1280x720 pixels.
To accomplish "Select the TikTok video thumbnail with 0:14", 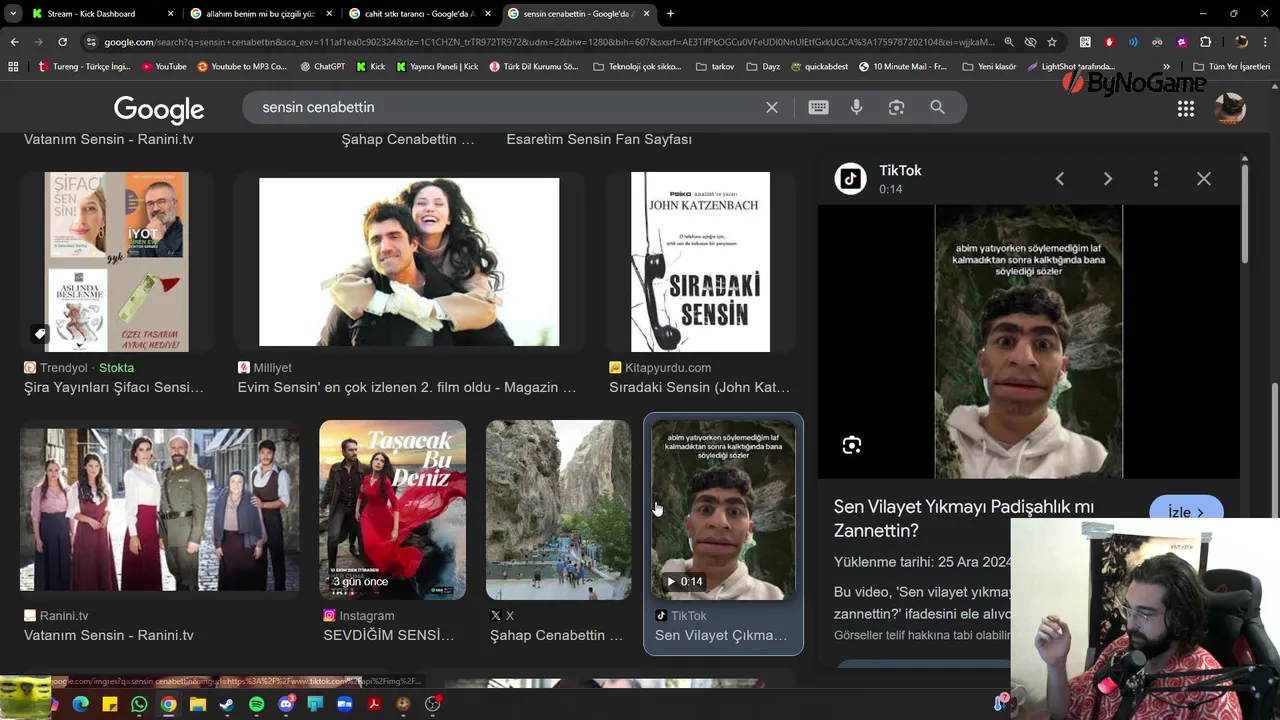I will 723,510.
